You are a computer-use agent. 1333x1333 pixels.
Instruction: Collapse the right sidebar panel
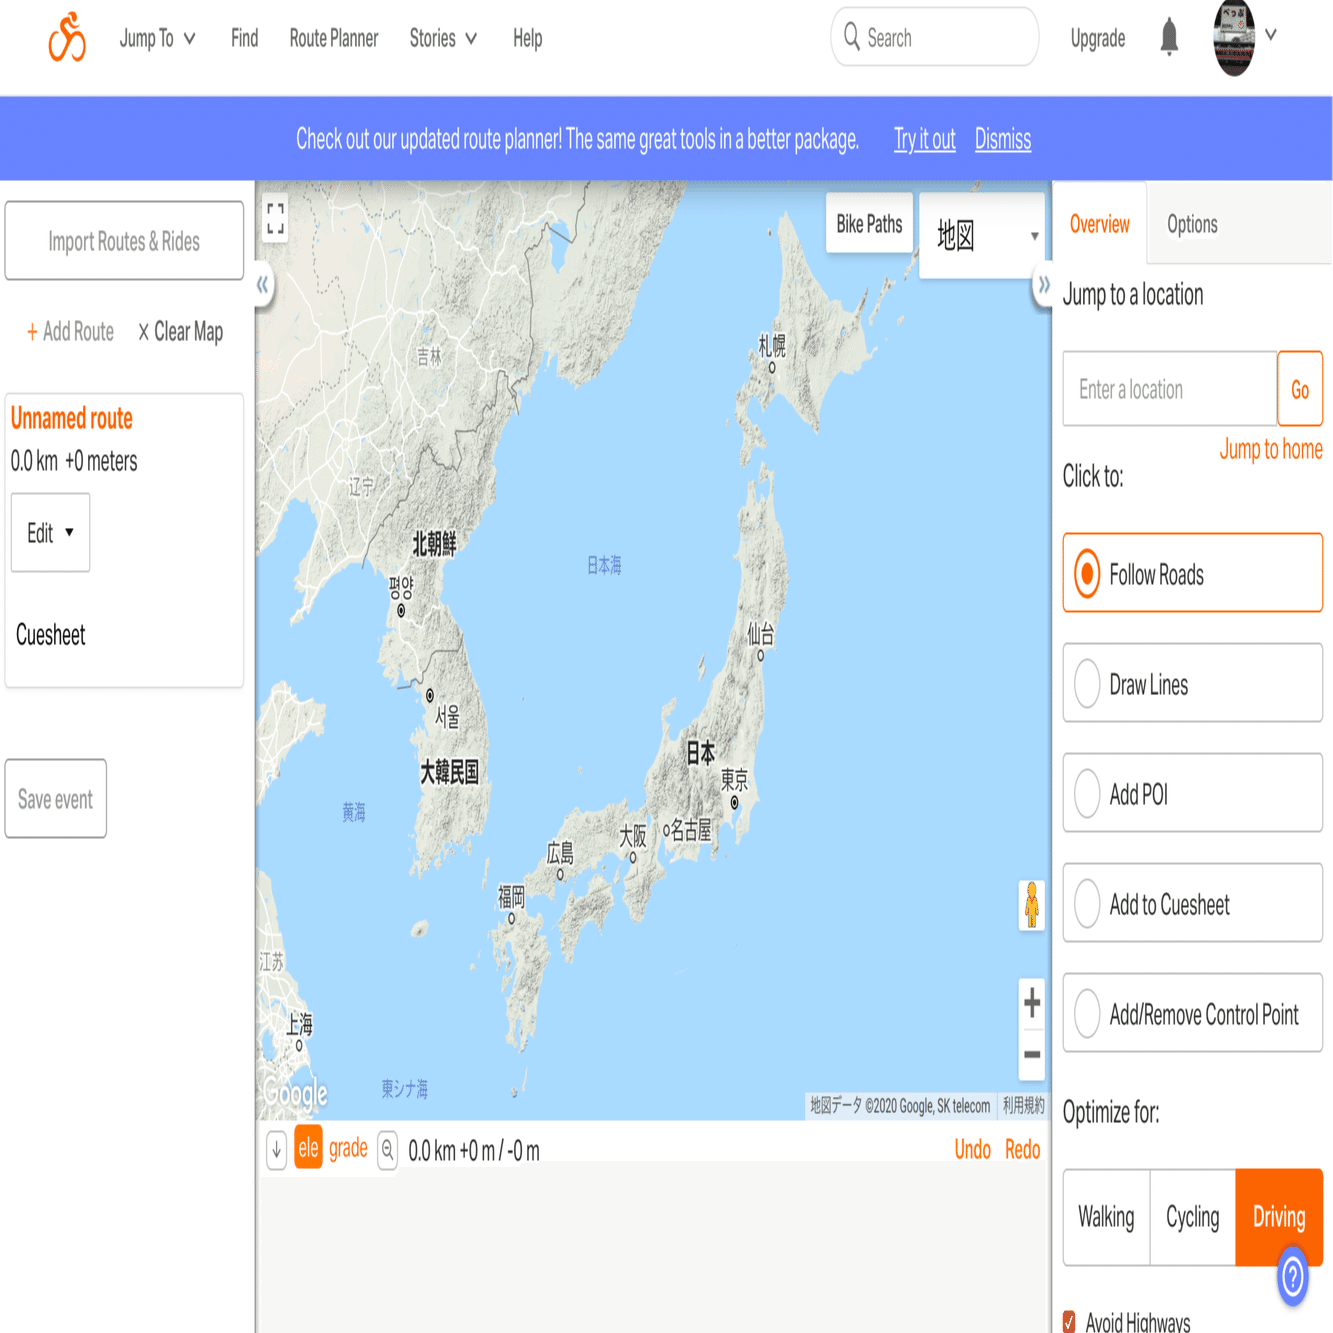point(1043,285)
